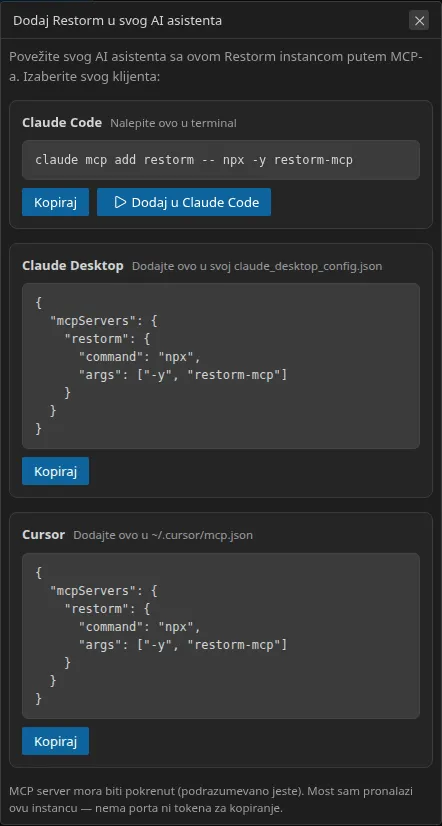This screenshot has width=442, height=826.
Task: Click the Claude Desktop JSON code block
Action: 221,366
